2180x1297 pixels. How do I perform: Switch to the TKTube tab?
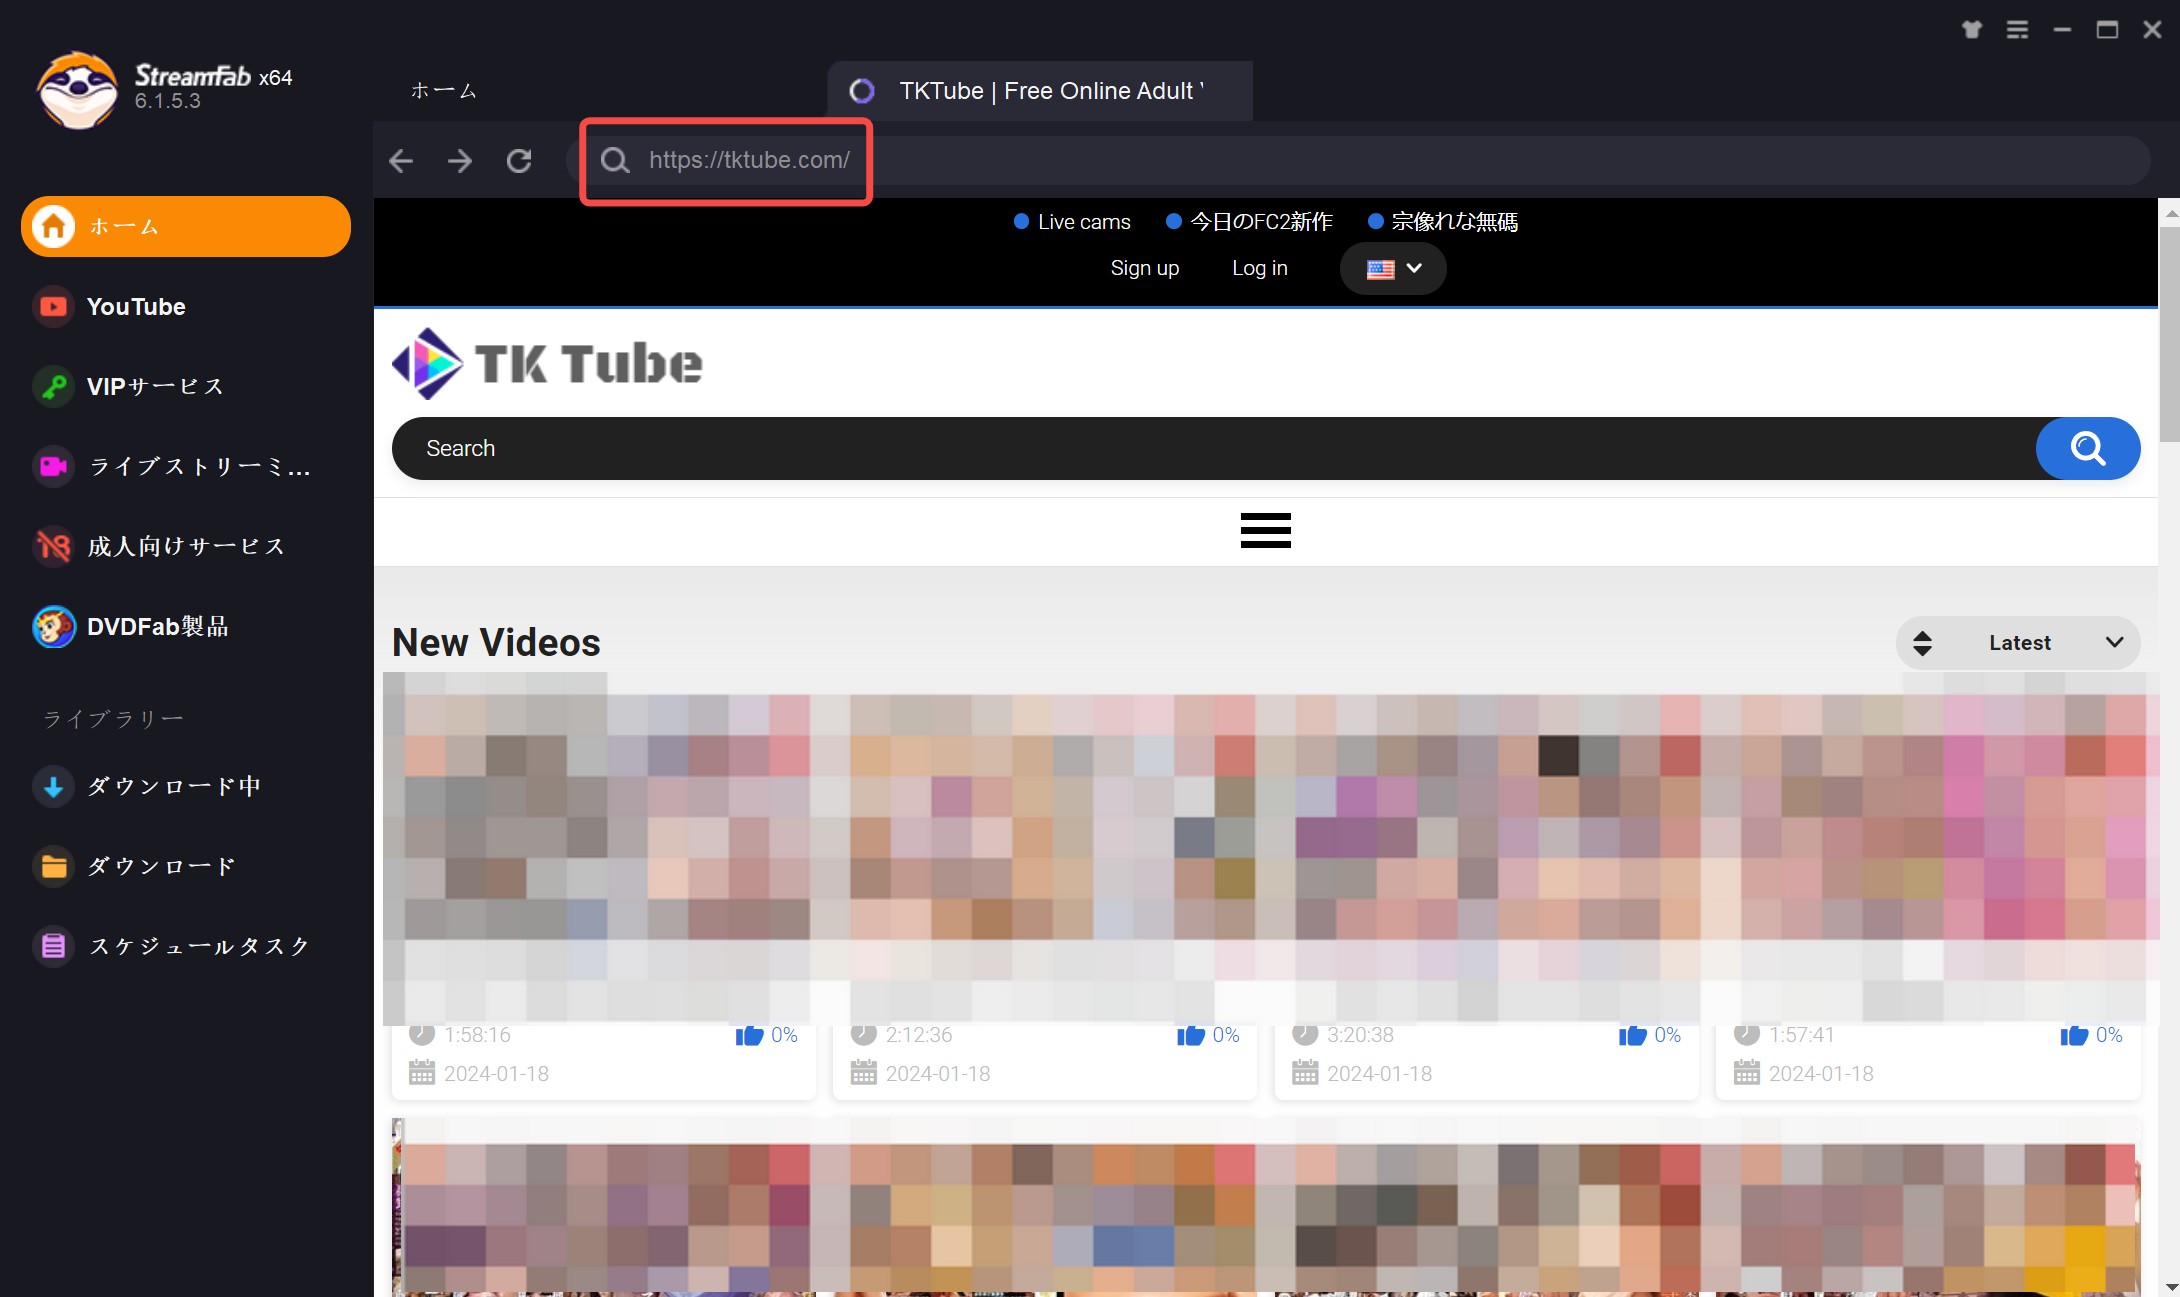pos(1040,91)
